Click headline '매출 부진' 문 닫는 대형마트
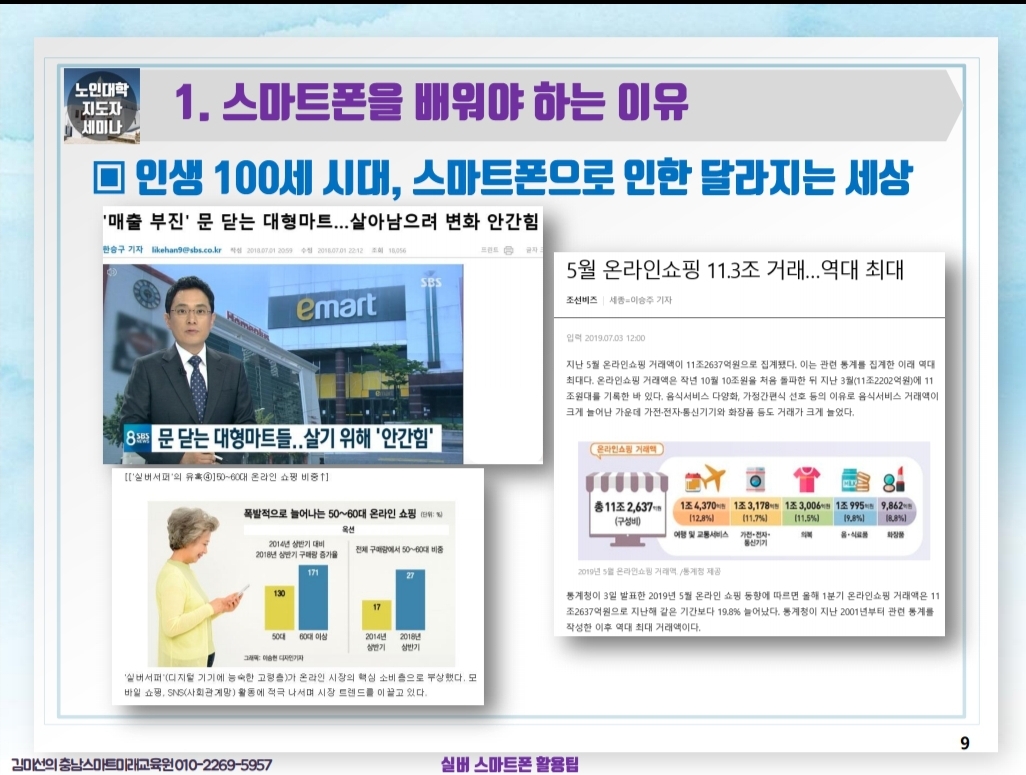The height and width of the screenshot is (775, 1026). [x=321, y=221]
